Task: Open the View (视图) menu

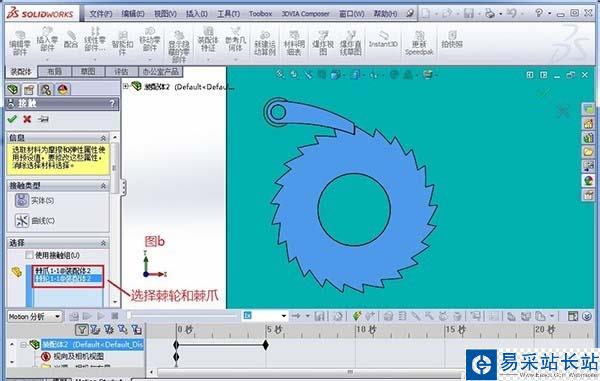Action: click(x=165, y=14)
